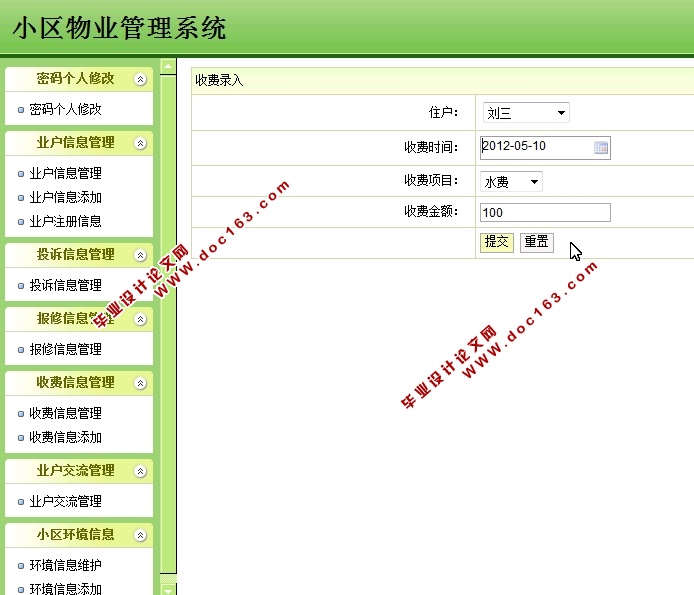Open 收费信息管理 menu link
Viewport: 694px width, 595px height.
(65, 413)
